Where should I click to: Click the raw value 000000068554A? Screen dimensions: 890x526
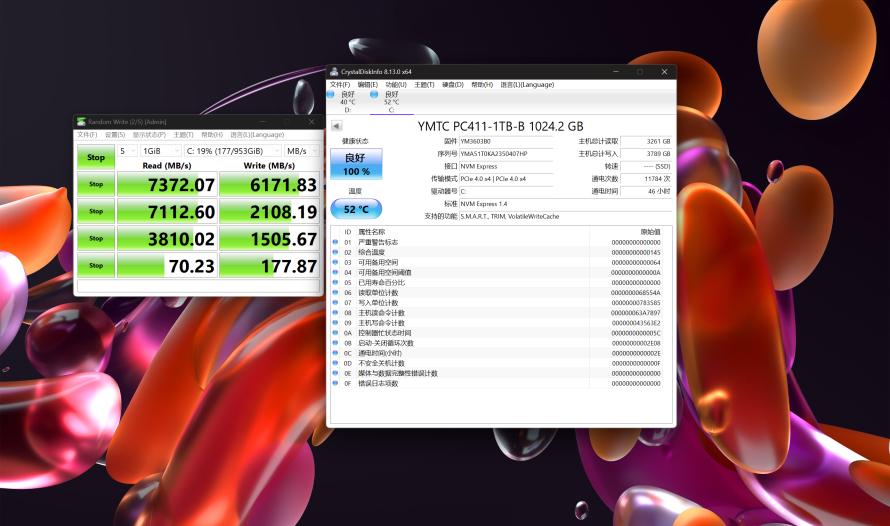(x=635, y=293)
